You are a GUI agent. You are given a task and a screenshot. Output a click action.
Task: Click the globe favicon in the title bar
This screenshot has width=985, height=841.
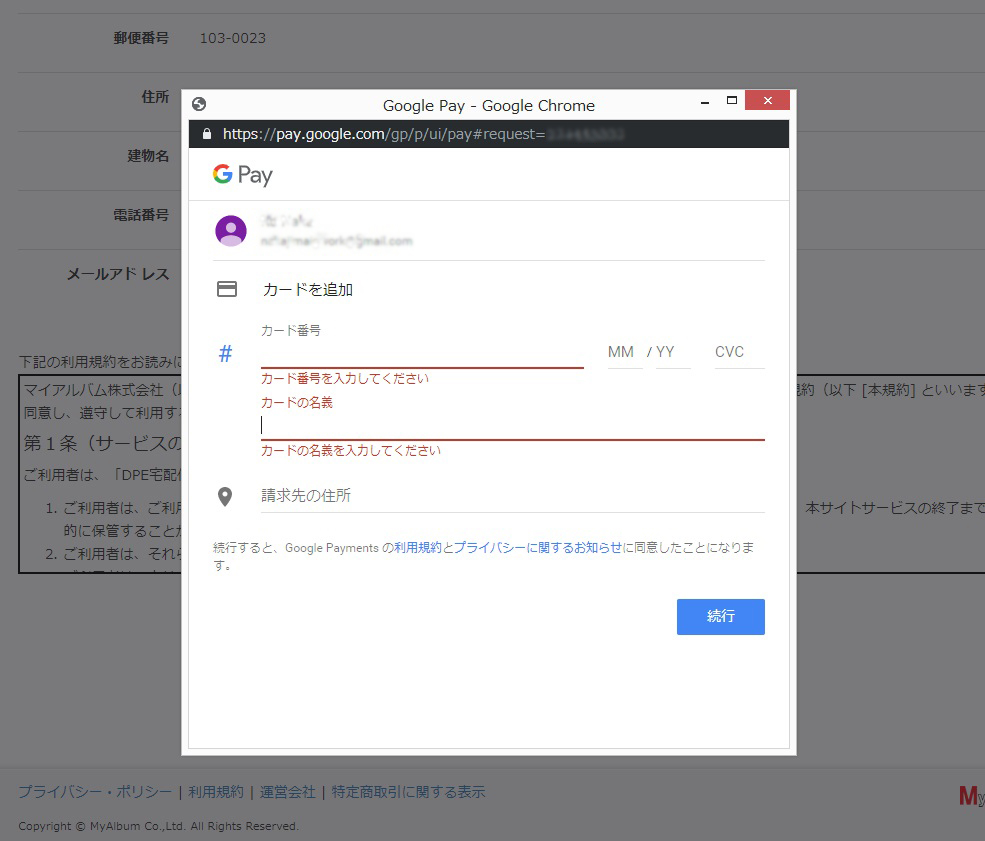click(198, 102)
